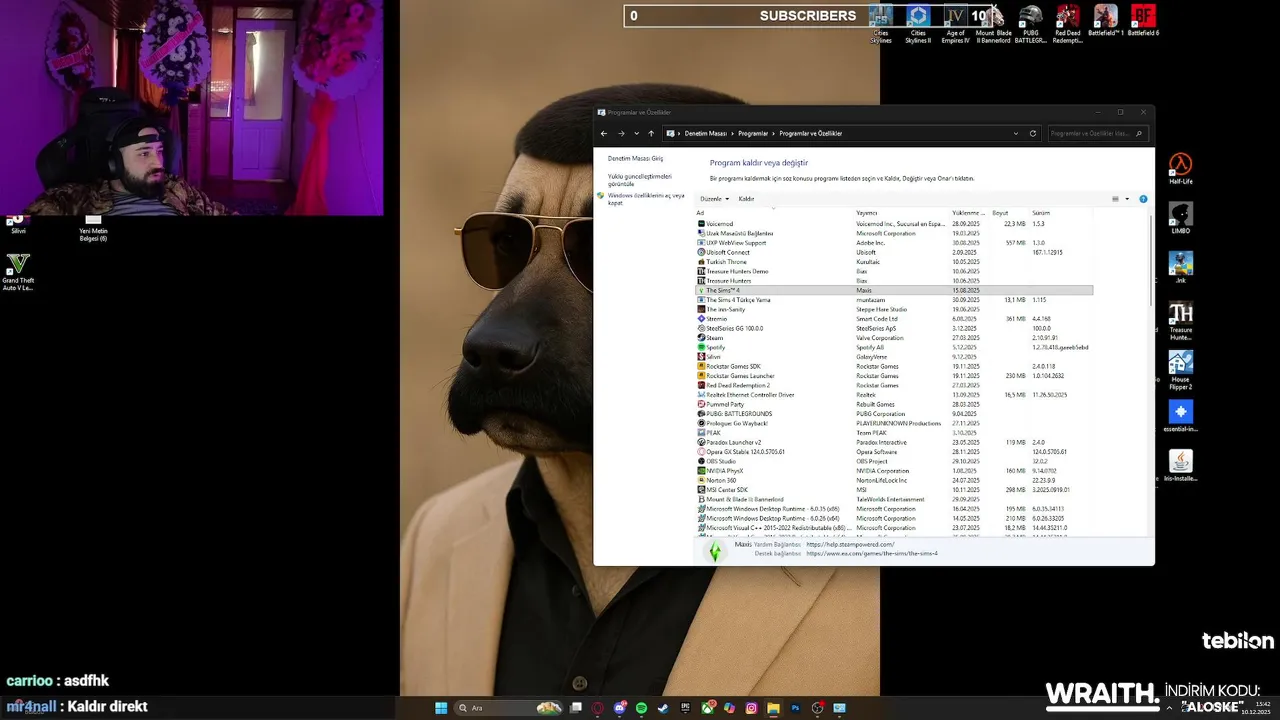The height and width of the screenshot is (720, 1280).
Task: Open Grand Theft Auto V desktop icon
Action: (18, 272)
